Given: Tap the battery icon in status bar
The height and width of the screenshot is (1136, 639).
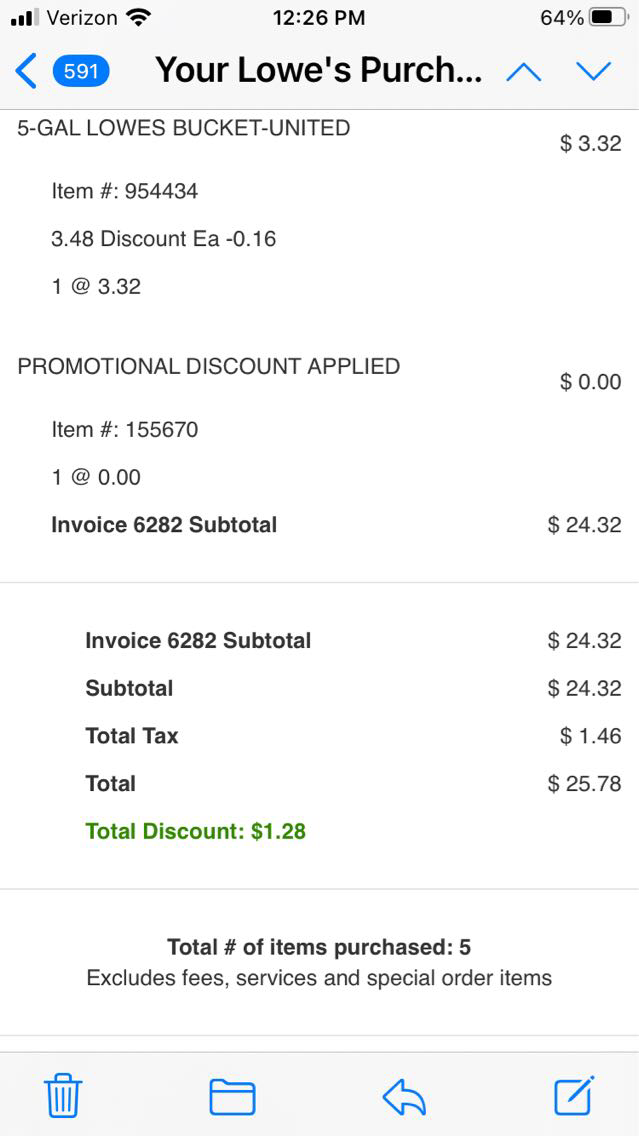Looking at the screenshot, I should (608, 18).
